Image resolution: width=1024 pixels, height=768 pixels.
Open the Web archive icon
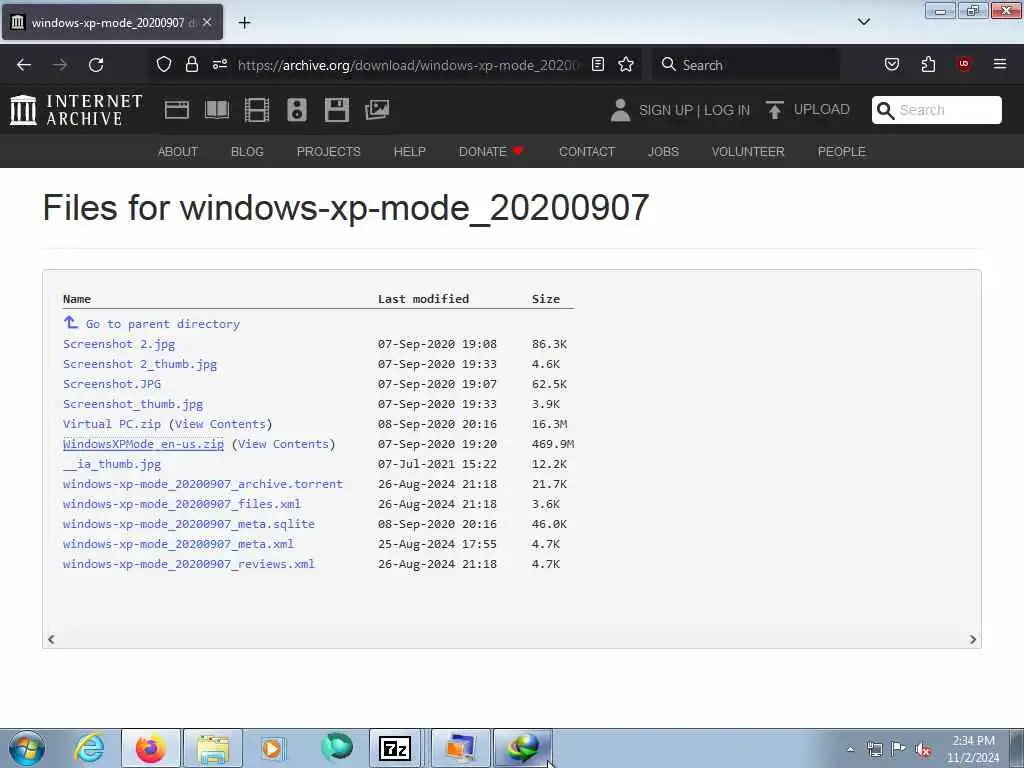(x=177, y=110)
